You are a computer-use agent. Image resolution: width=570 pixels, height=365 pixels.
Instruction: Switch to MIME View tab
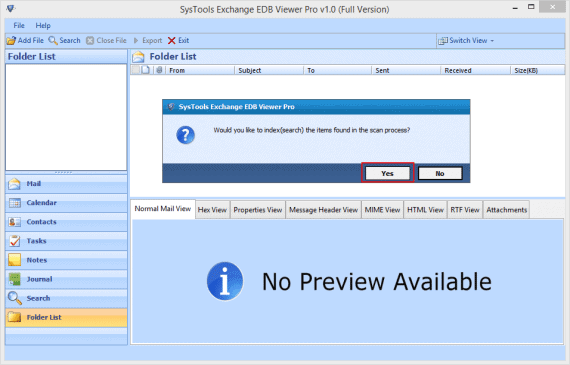[382, 210]
